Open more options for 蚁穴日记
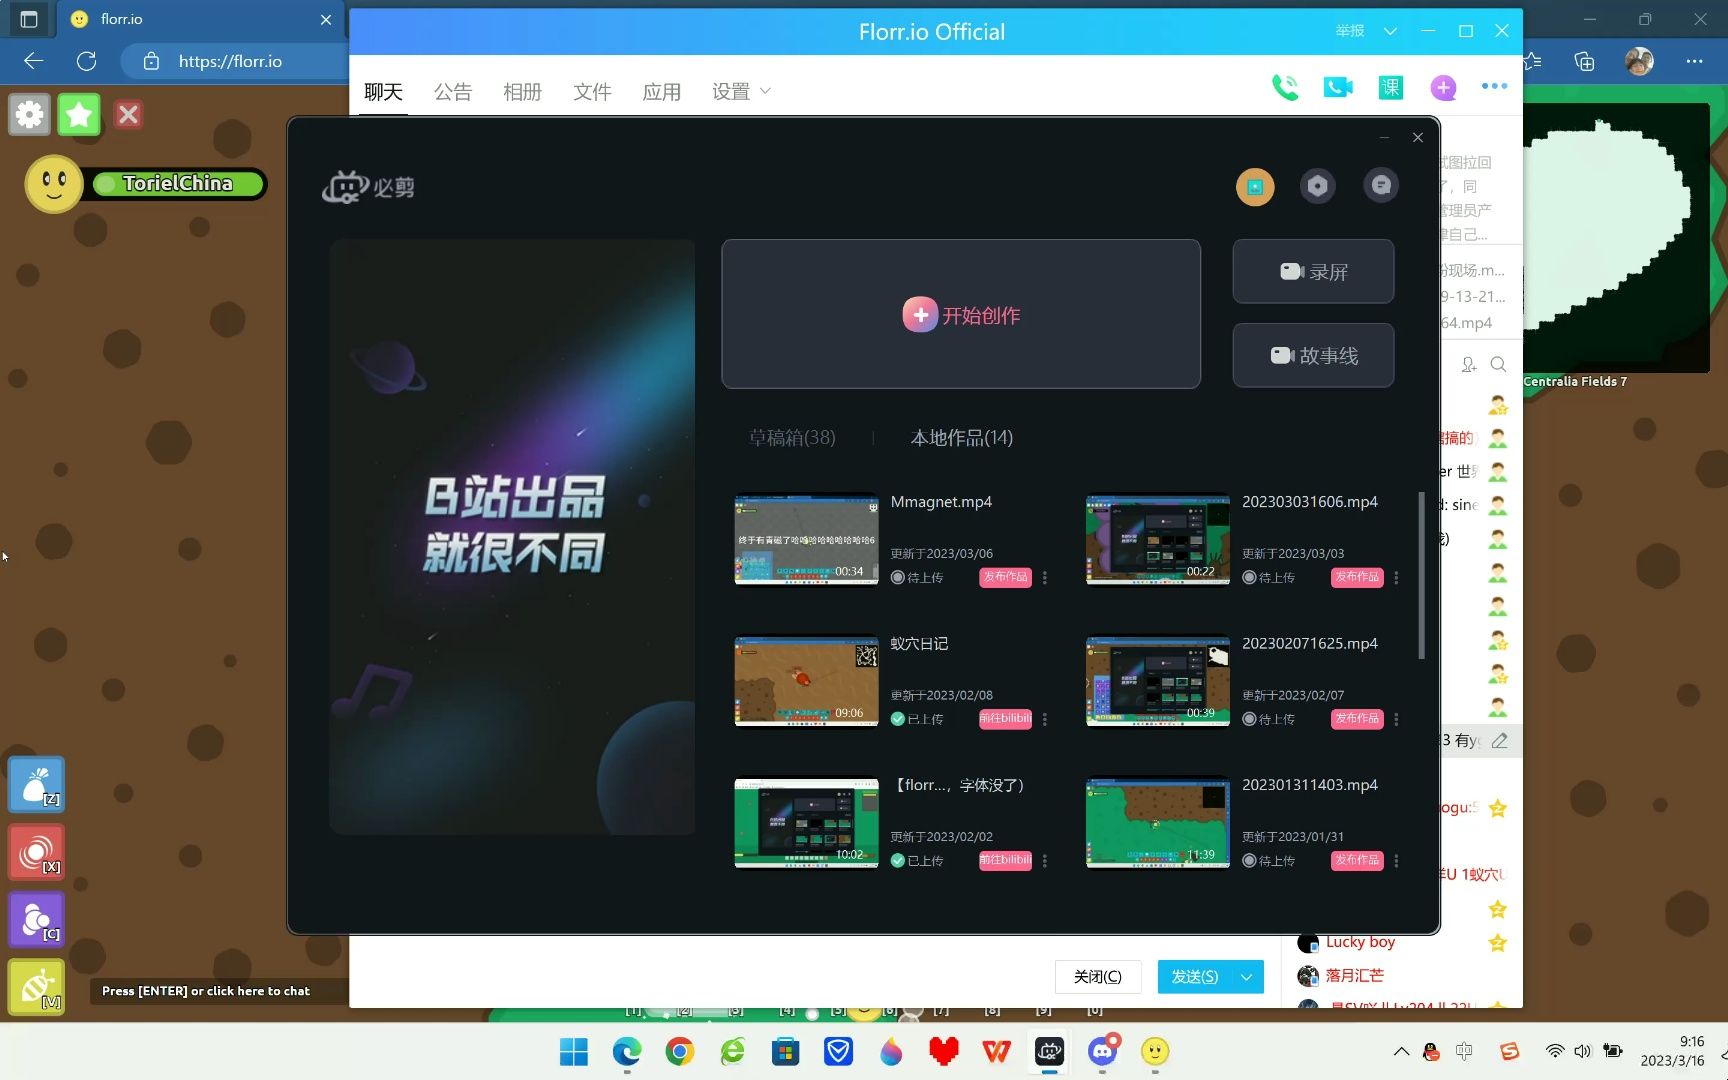Viewport: 1728px width, 1080px height. point(1045,719)
